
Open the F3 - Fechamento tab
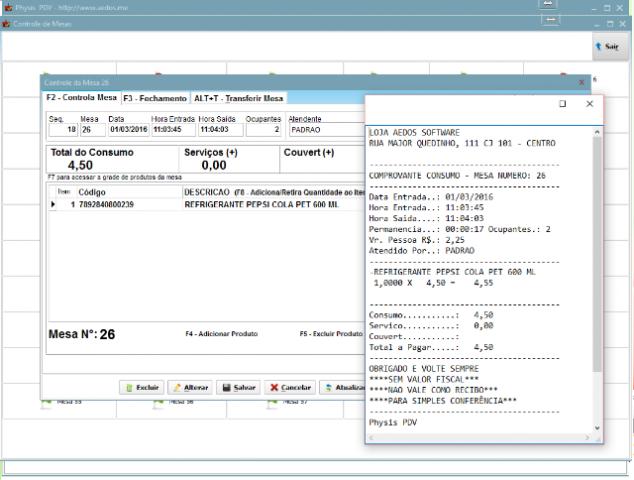point(155,98)
